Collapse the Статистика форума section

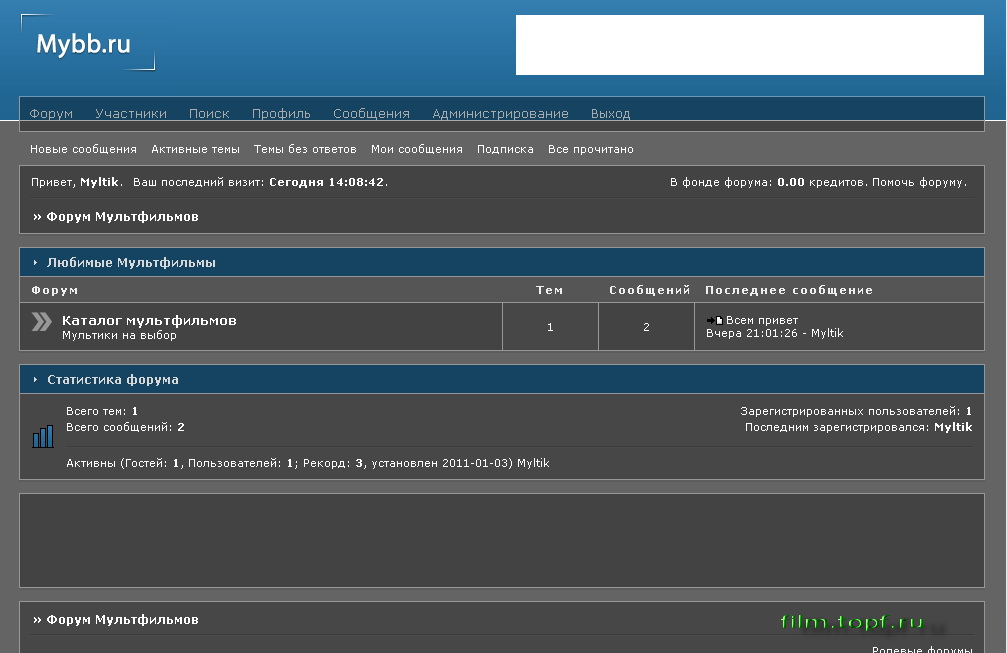click(36, 380)
